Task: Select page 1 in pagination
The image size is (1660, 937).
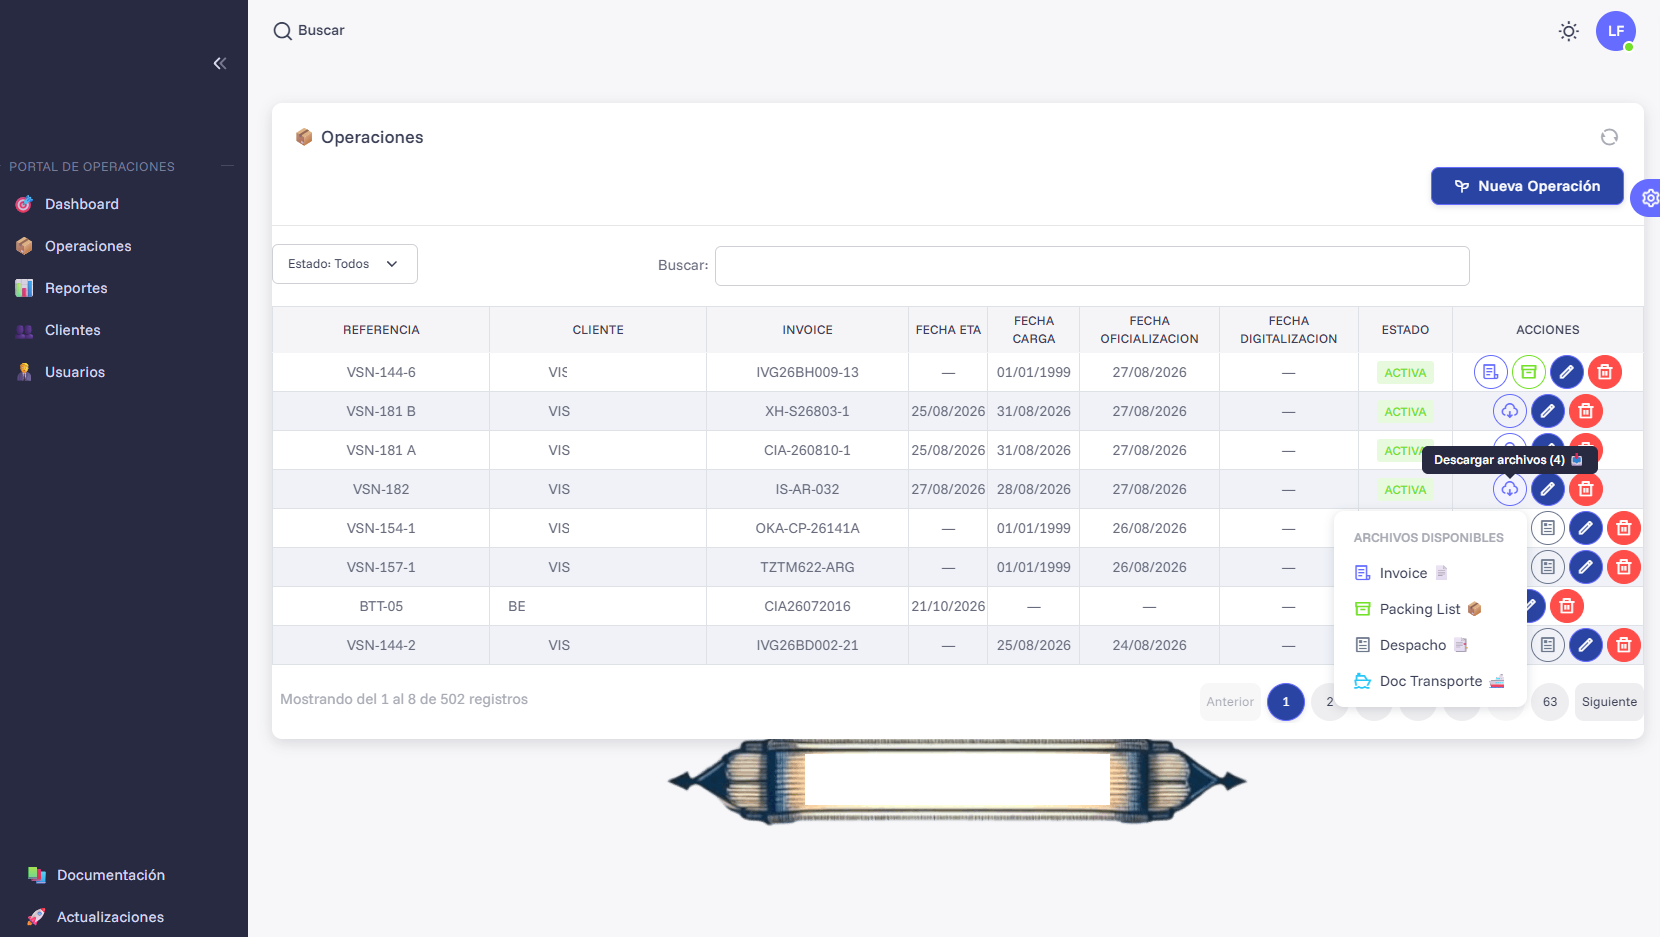Action: [1286, 702]
